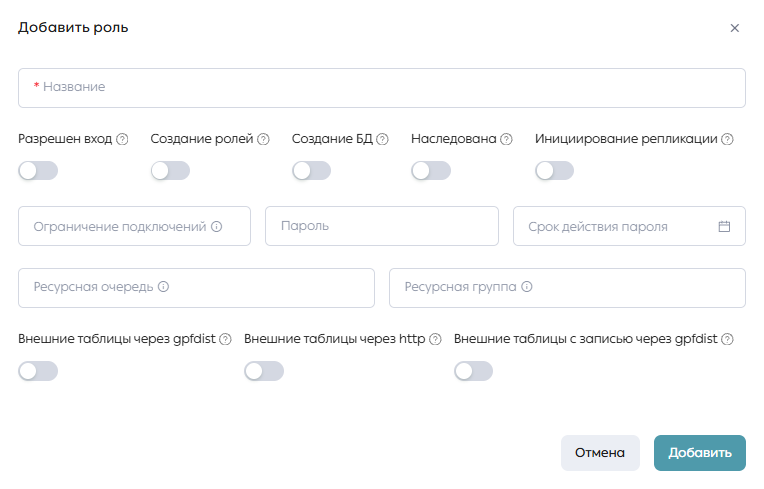Click the help icon next to Разрешен вход
The width and height of the screenshot is (764, 489).
click(x=122, y=139)
